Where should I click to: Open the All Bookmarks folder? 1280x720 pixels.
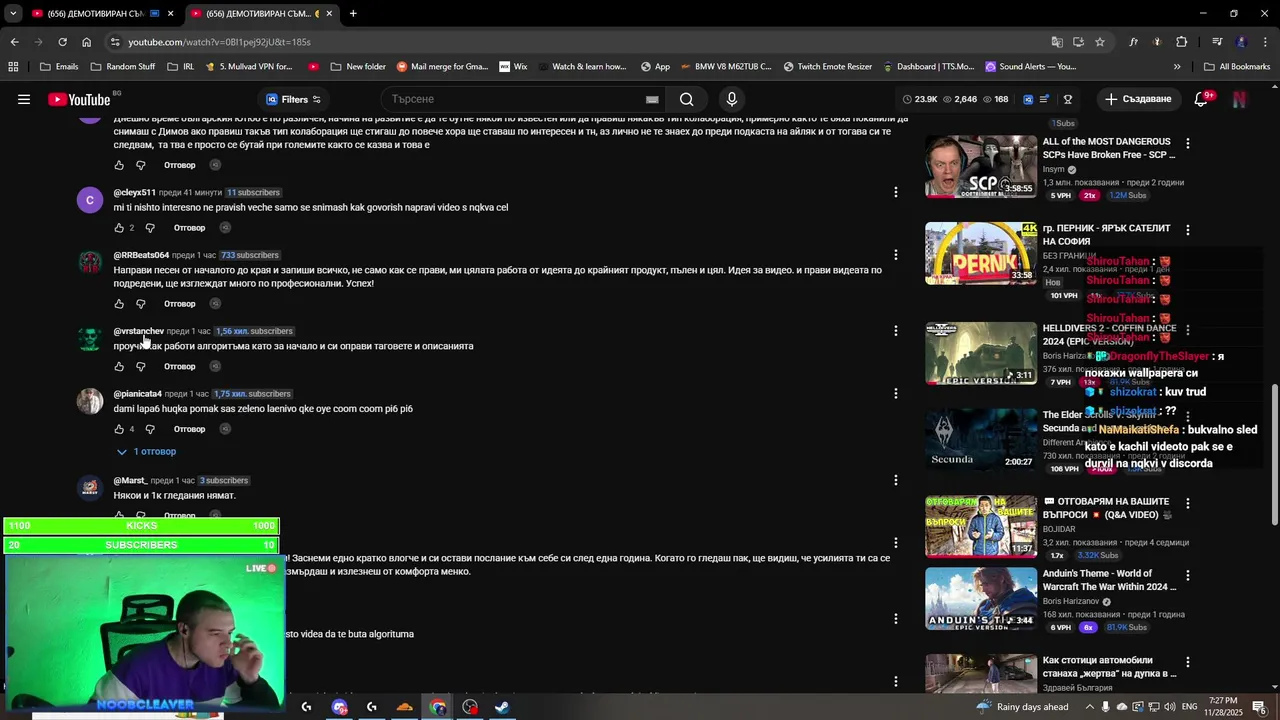click(1237, 67)
